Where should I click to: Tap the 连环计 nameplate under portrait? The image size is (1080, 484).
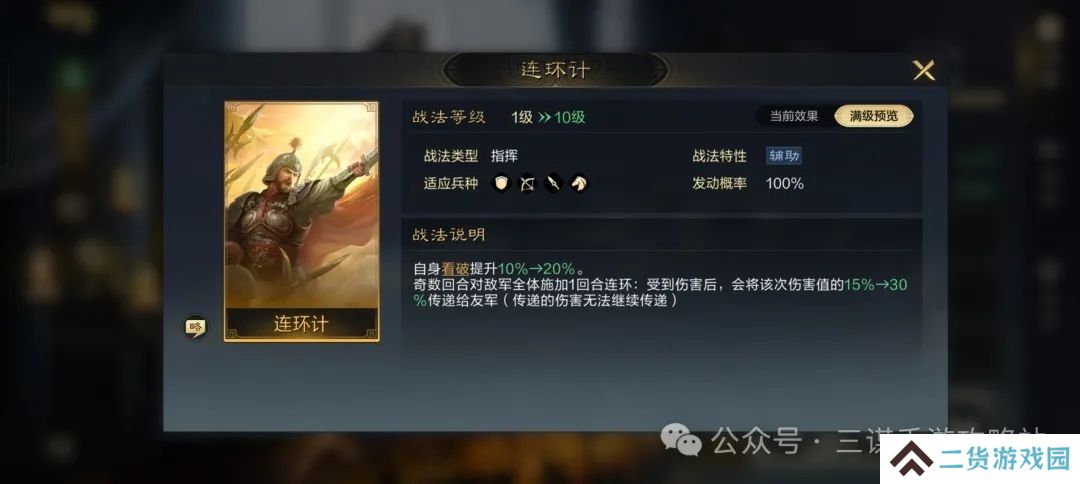pyautogui.click(x=302, y=324)
